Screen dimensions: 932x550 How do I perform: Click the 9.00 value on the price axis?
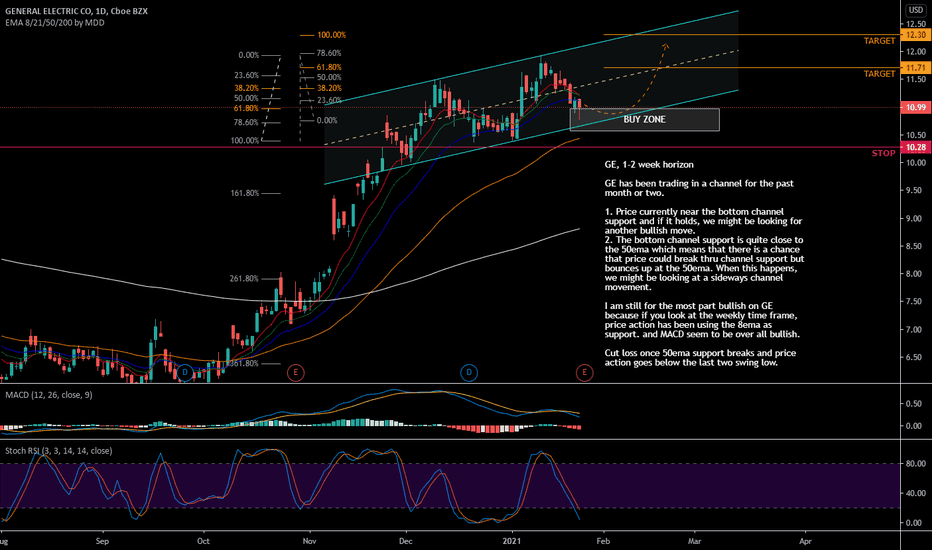click(x=914, y=219)
